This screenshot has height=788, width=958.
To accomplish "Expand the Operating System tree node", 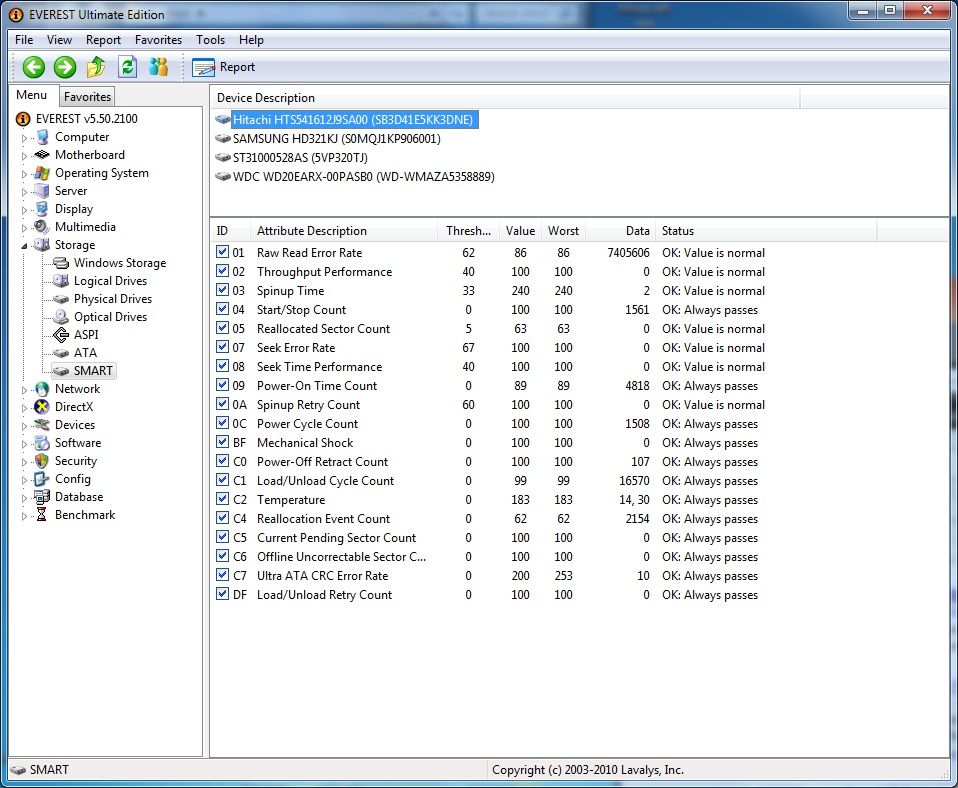I will click(24, 174).
